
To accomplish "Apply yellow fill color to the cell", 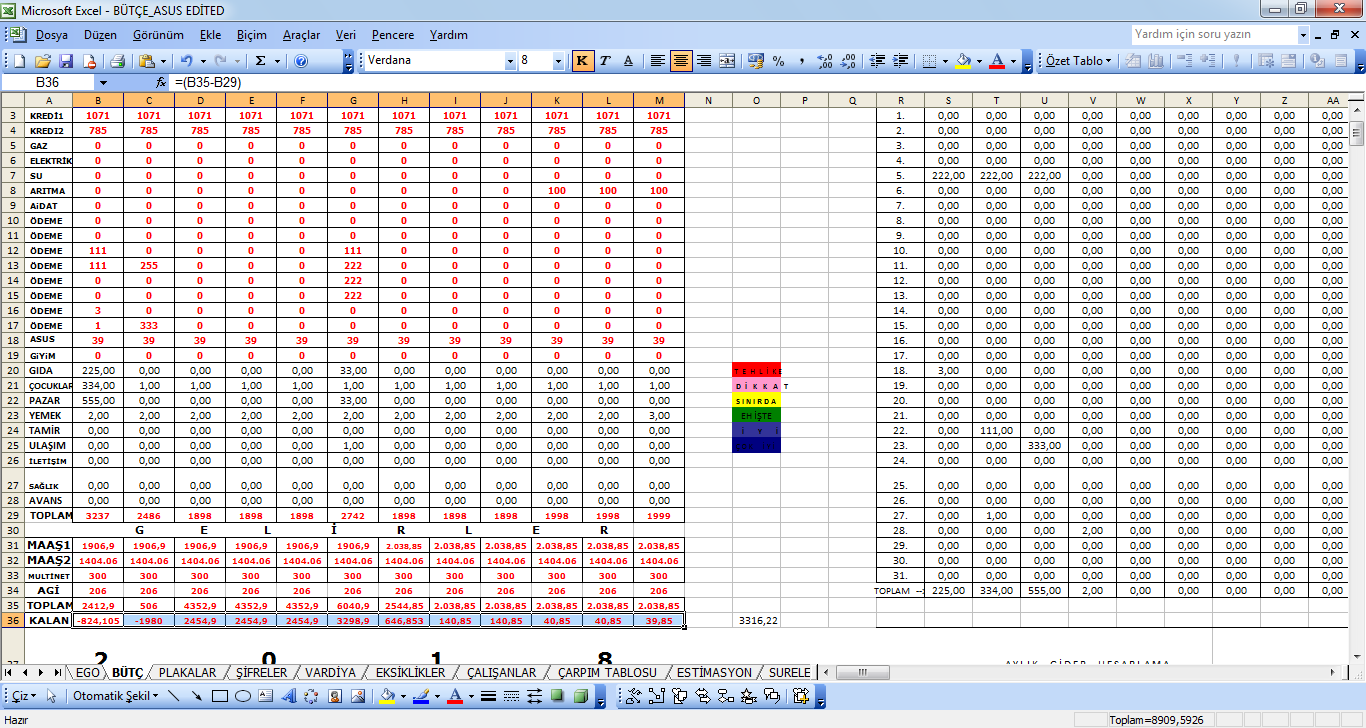I will [963, 61].
